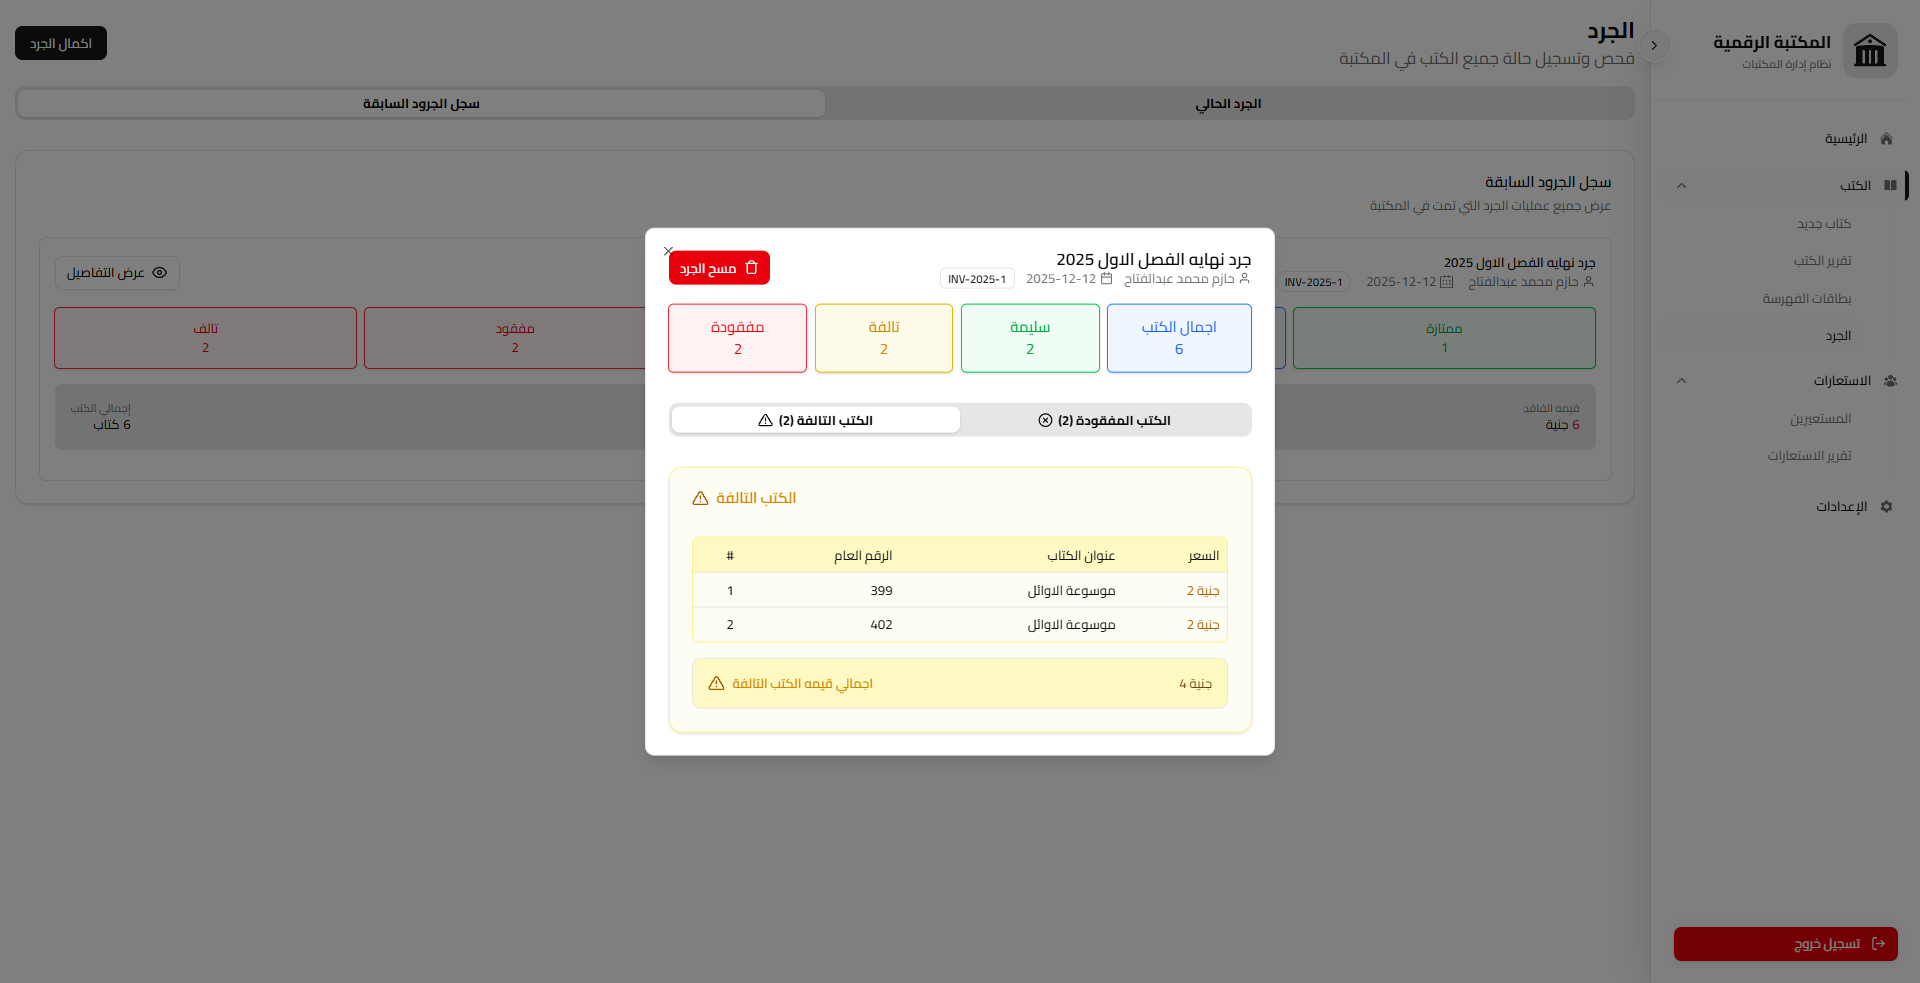Click the السعر column header
This screenshot has width=1920, height=983.
tap(1203, 556)
